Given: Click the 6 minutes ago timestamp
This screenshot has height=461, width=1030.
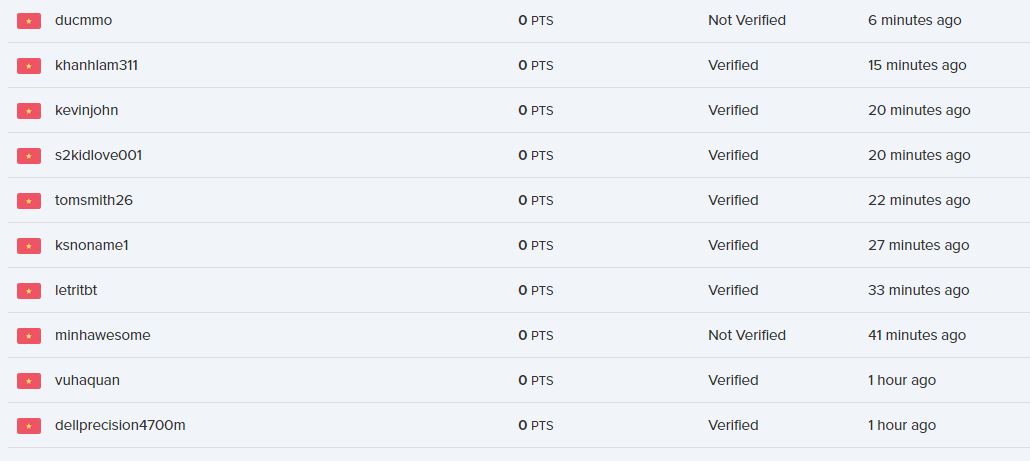Looking at the screenshot, I should tap(914, 20).
